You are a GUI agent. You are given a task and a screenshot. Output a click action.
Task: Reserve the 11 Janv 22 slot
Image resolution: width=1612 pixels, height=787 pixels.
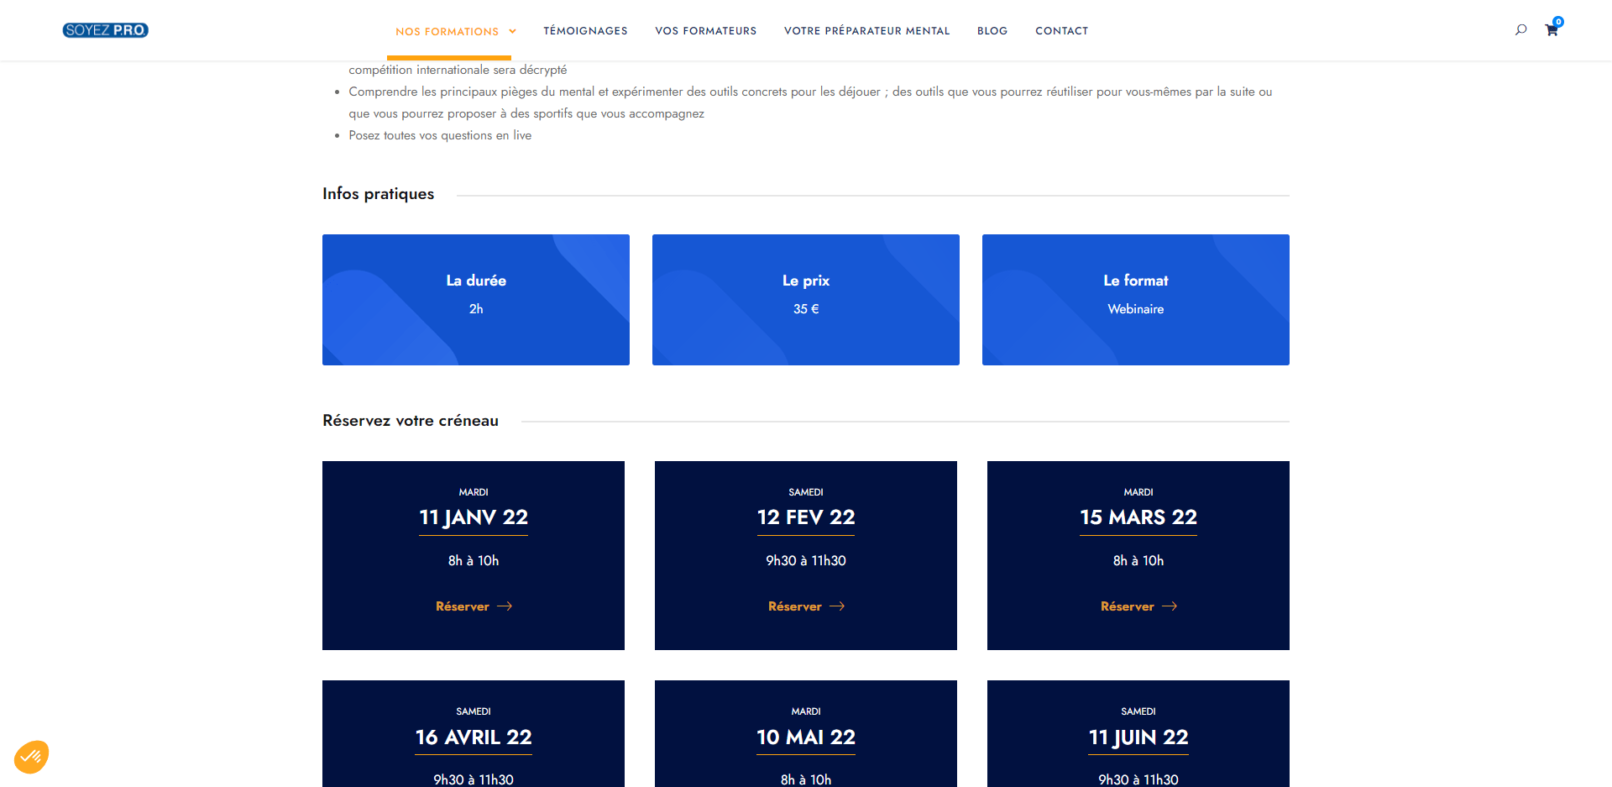pyautogui.click(x=462, y=606)
